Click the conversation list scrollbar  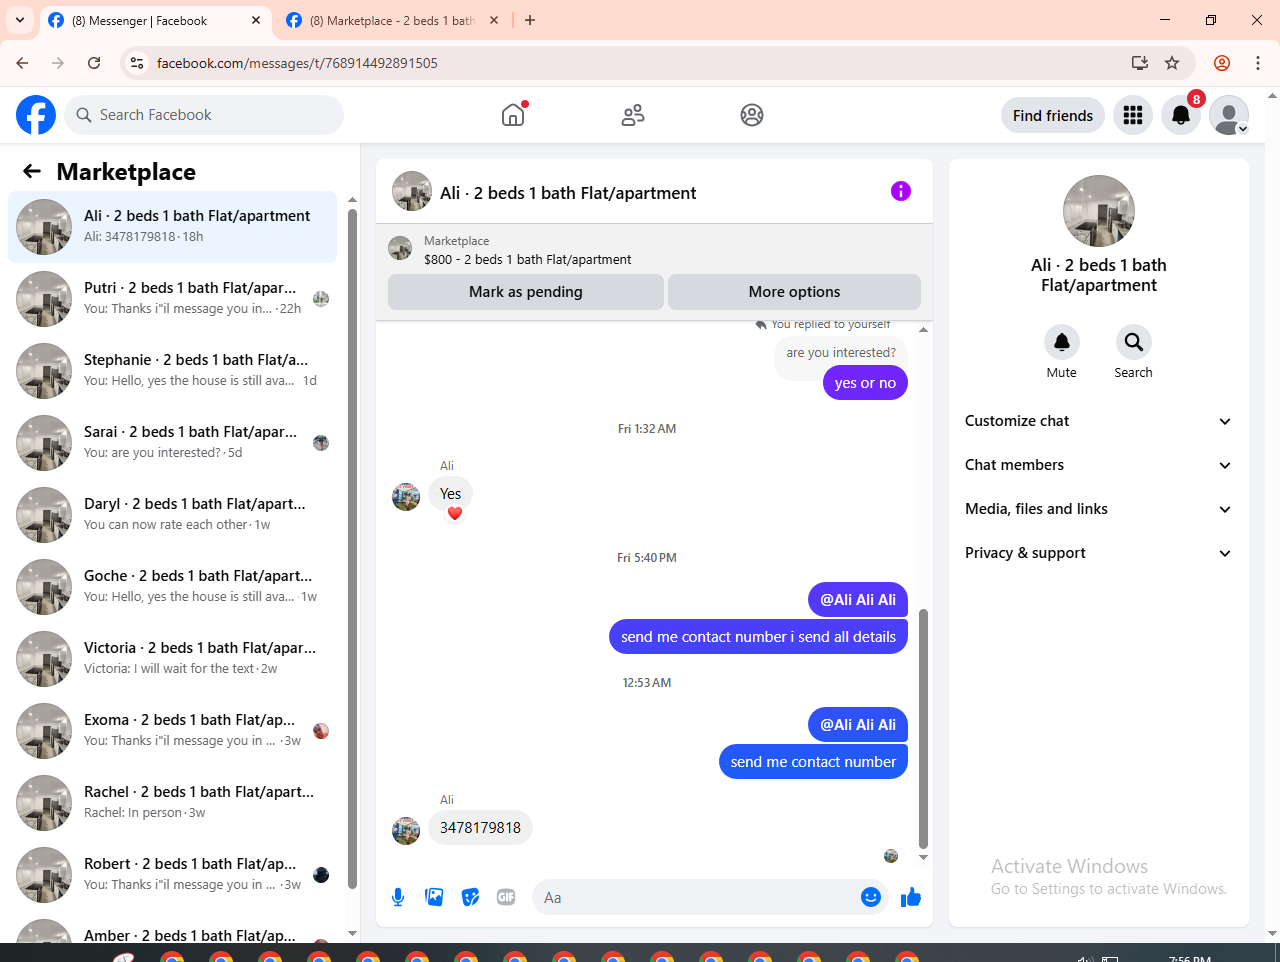click(x=352, y=548)
